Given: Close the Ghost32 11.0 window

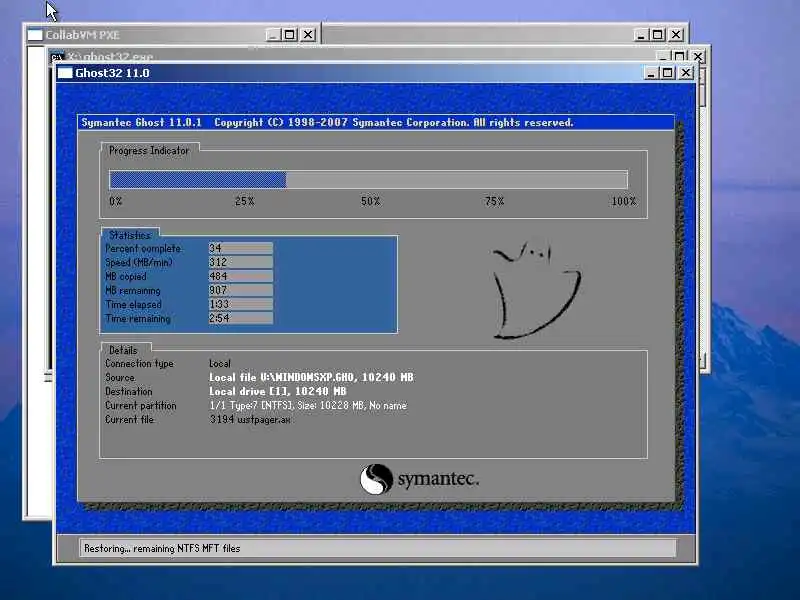Looking at the screenshot, I should [686, 73].
